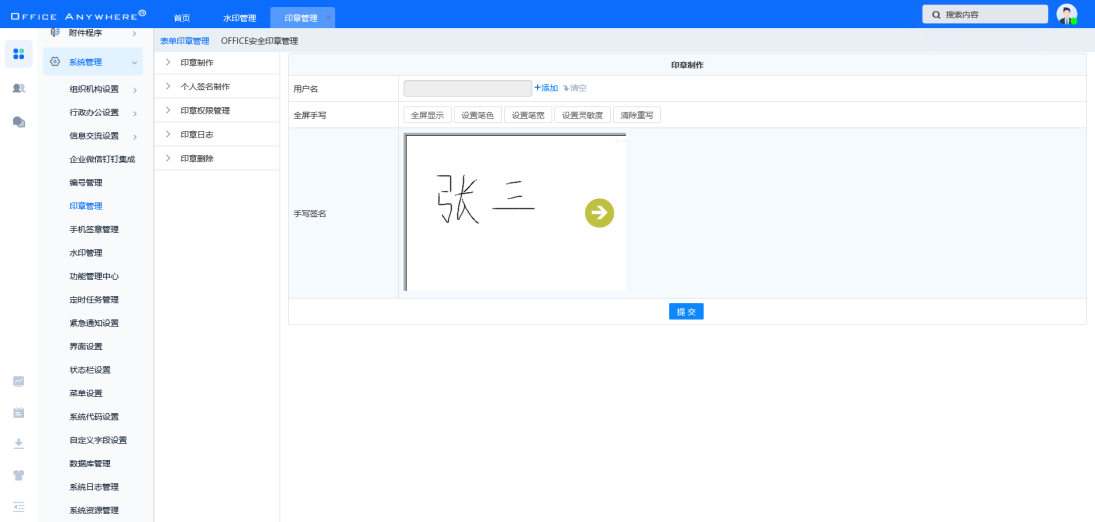This screenshot has height=522, width=1095.
Task: Click the 添加 link next to username
Action: point(546,88)
